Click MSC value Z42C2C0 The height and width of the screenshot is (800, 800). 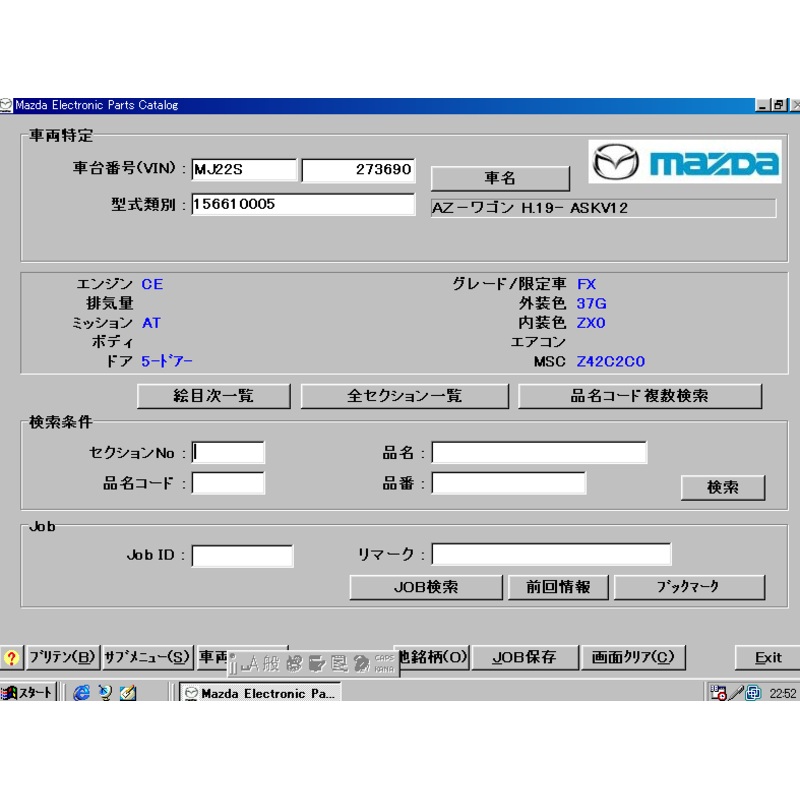click(611, 362)
